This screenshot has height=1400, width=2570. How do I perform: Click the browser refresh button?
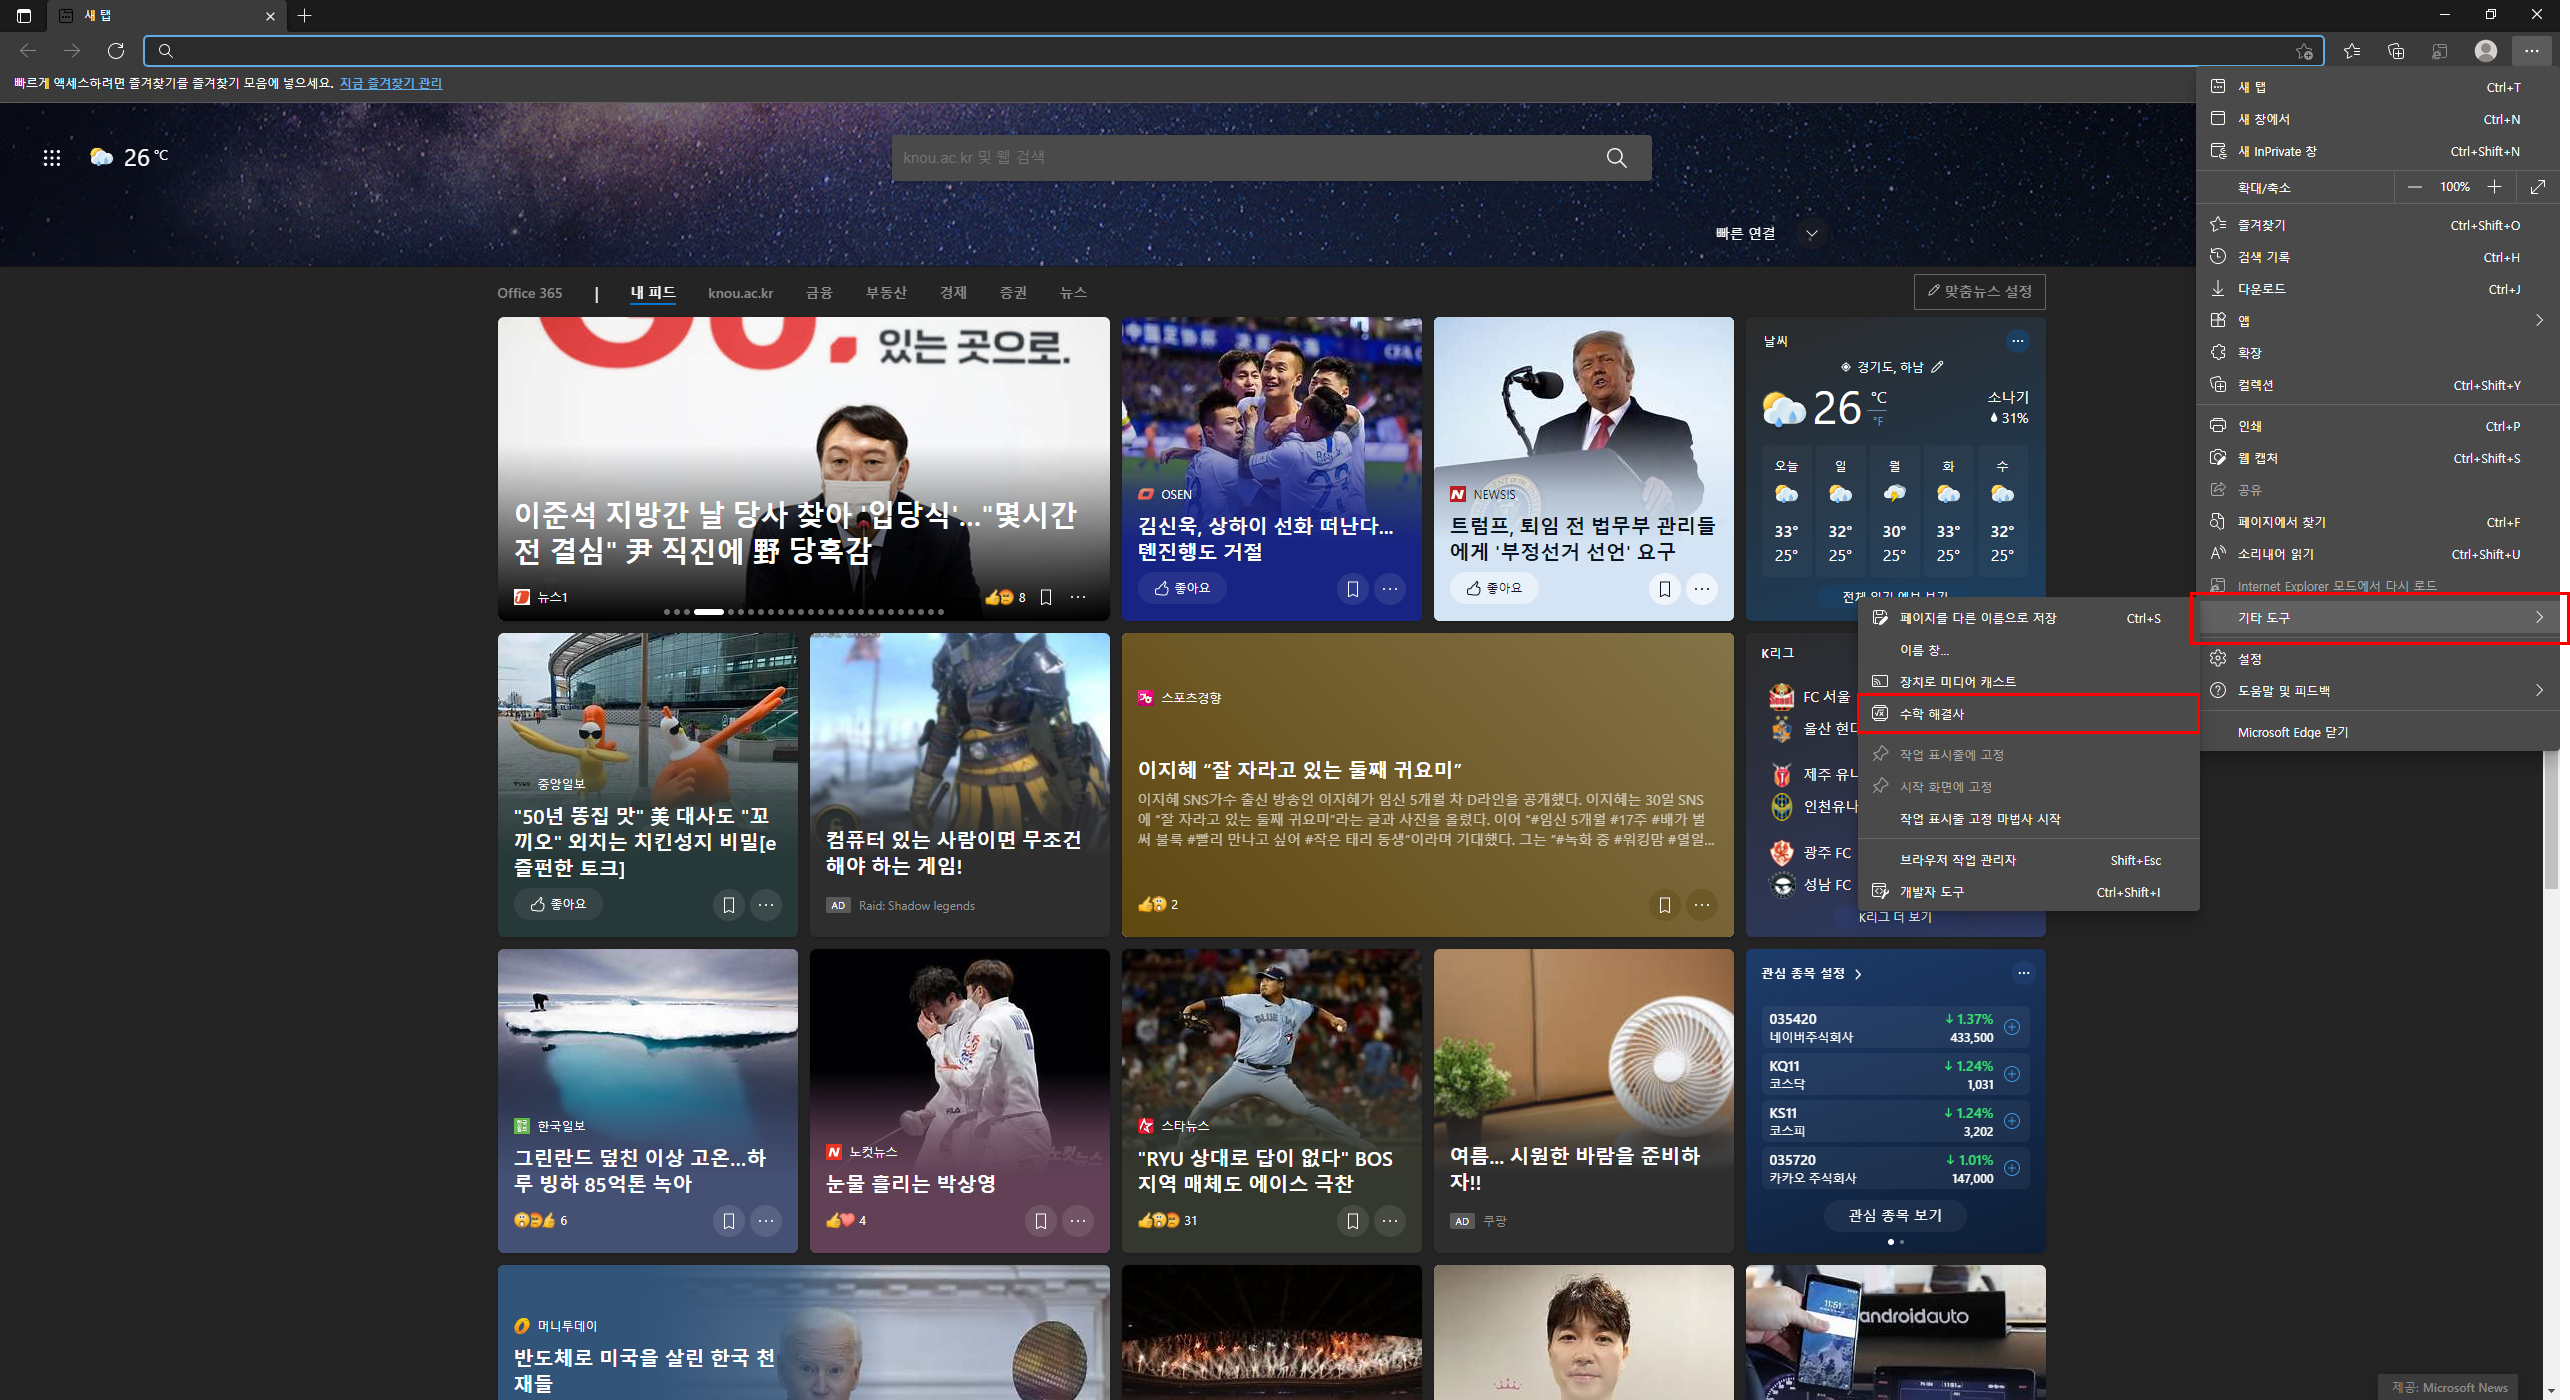point(116,51)
